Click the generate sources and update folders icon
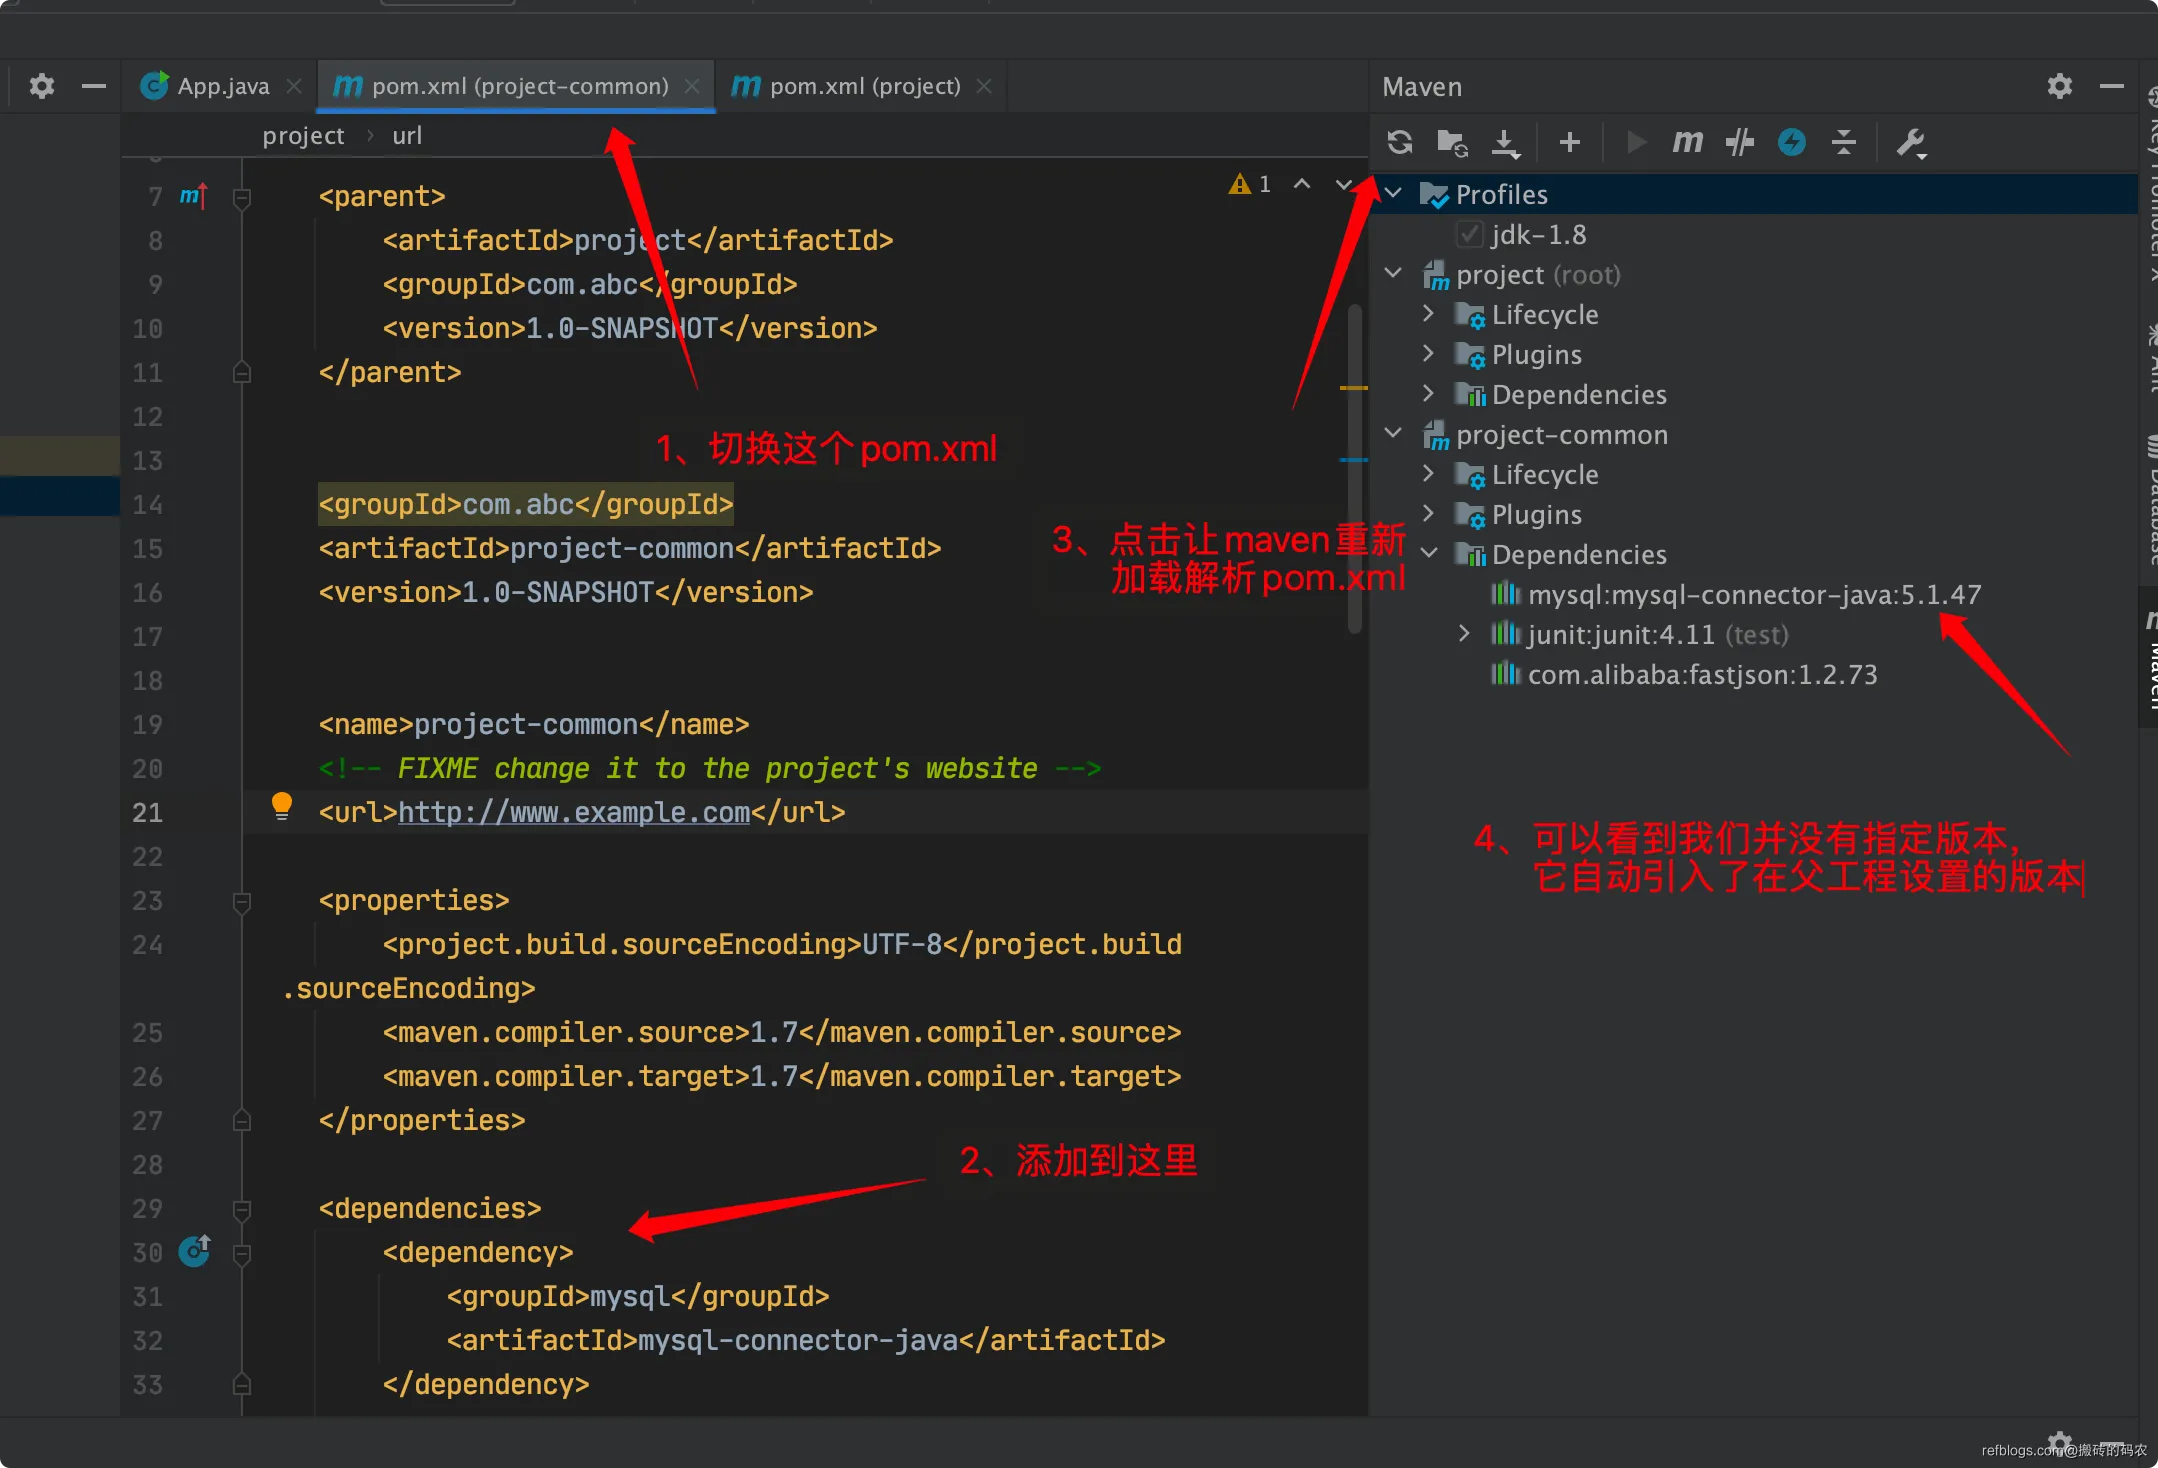The height and width of the screenshot is (1468, 2158). [1451, 142]
